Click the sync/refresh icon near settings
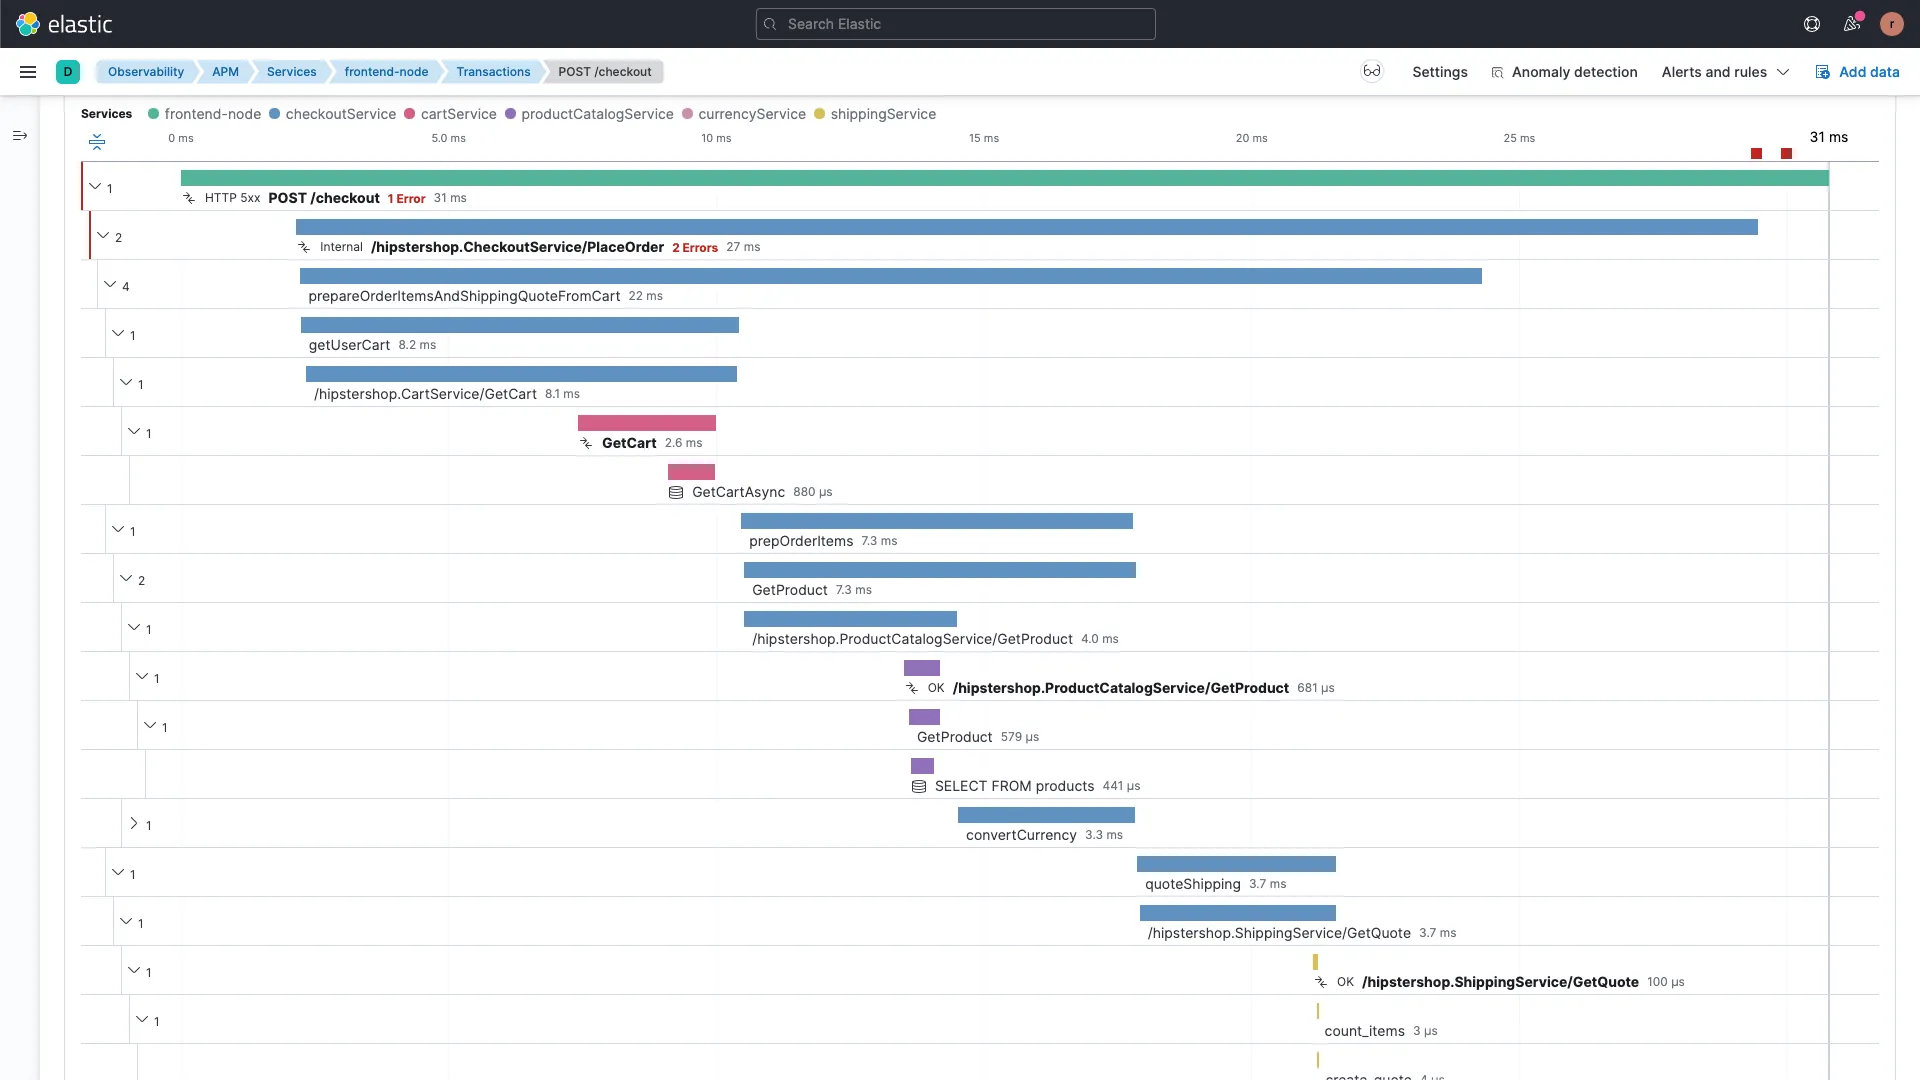Screen dimensions: 1920x1080 (1373, 71)
